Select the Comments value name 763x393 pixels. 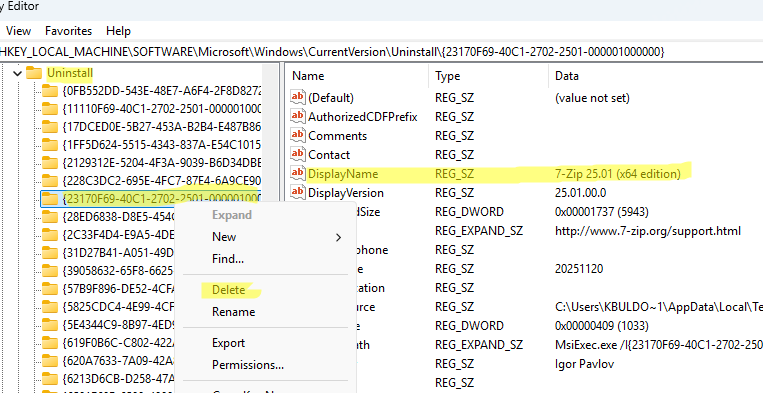[x=338, y=136]
